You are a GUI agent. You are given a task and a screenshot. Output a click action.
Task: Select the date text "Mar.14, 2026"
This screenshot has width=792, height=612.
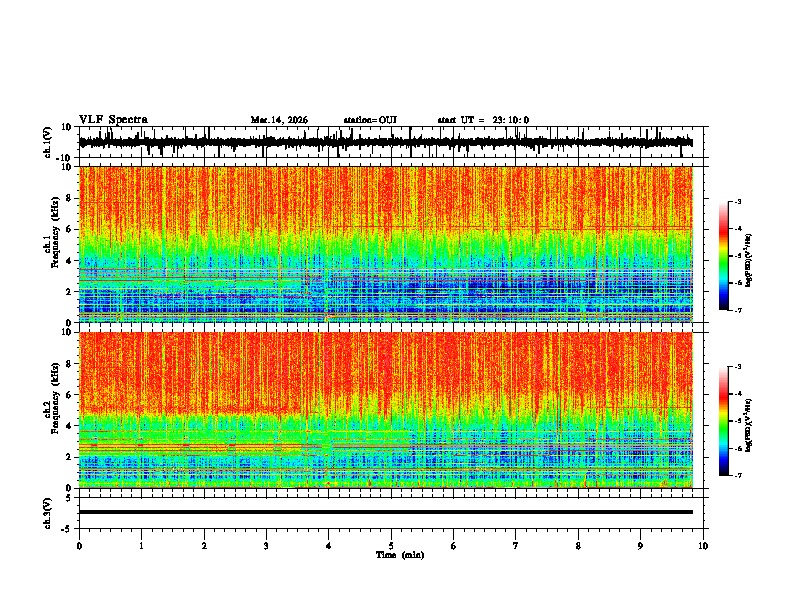point(279,120)
